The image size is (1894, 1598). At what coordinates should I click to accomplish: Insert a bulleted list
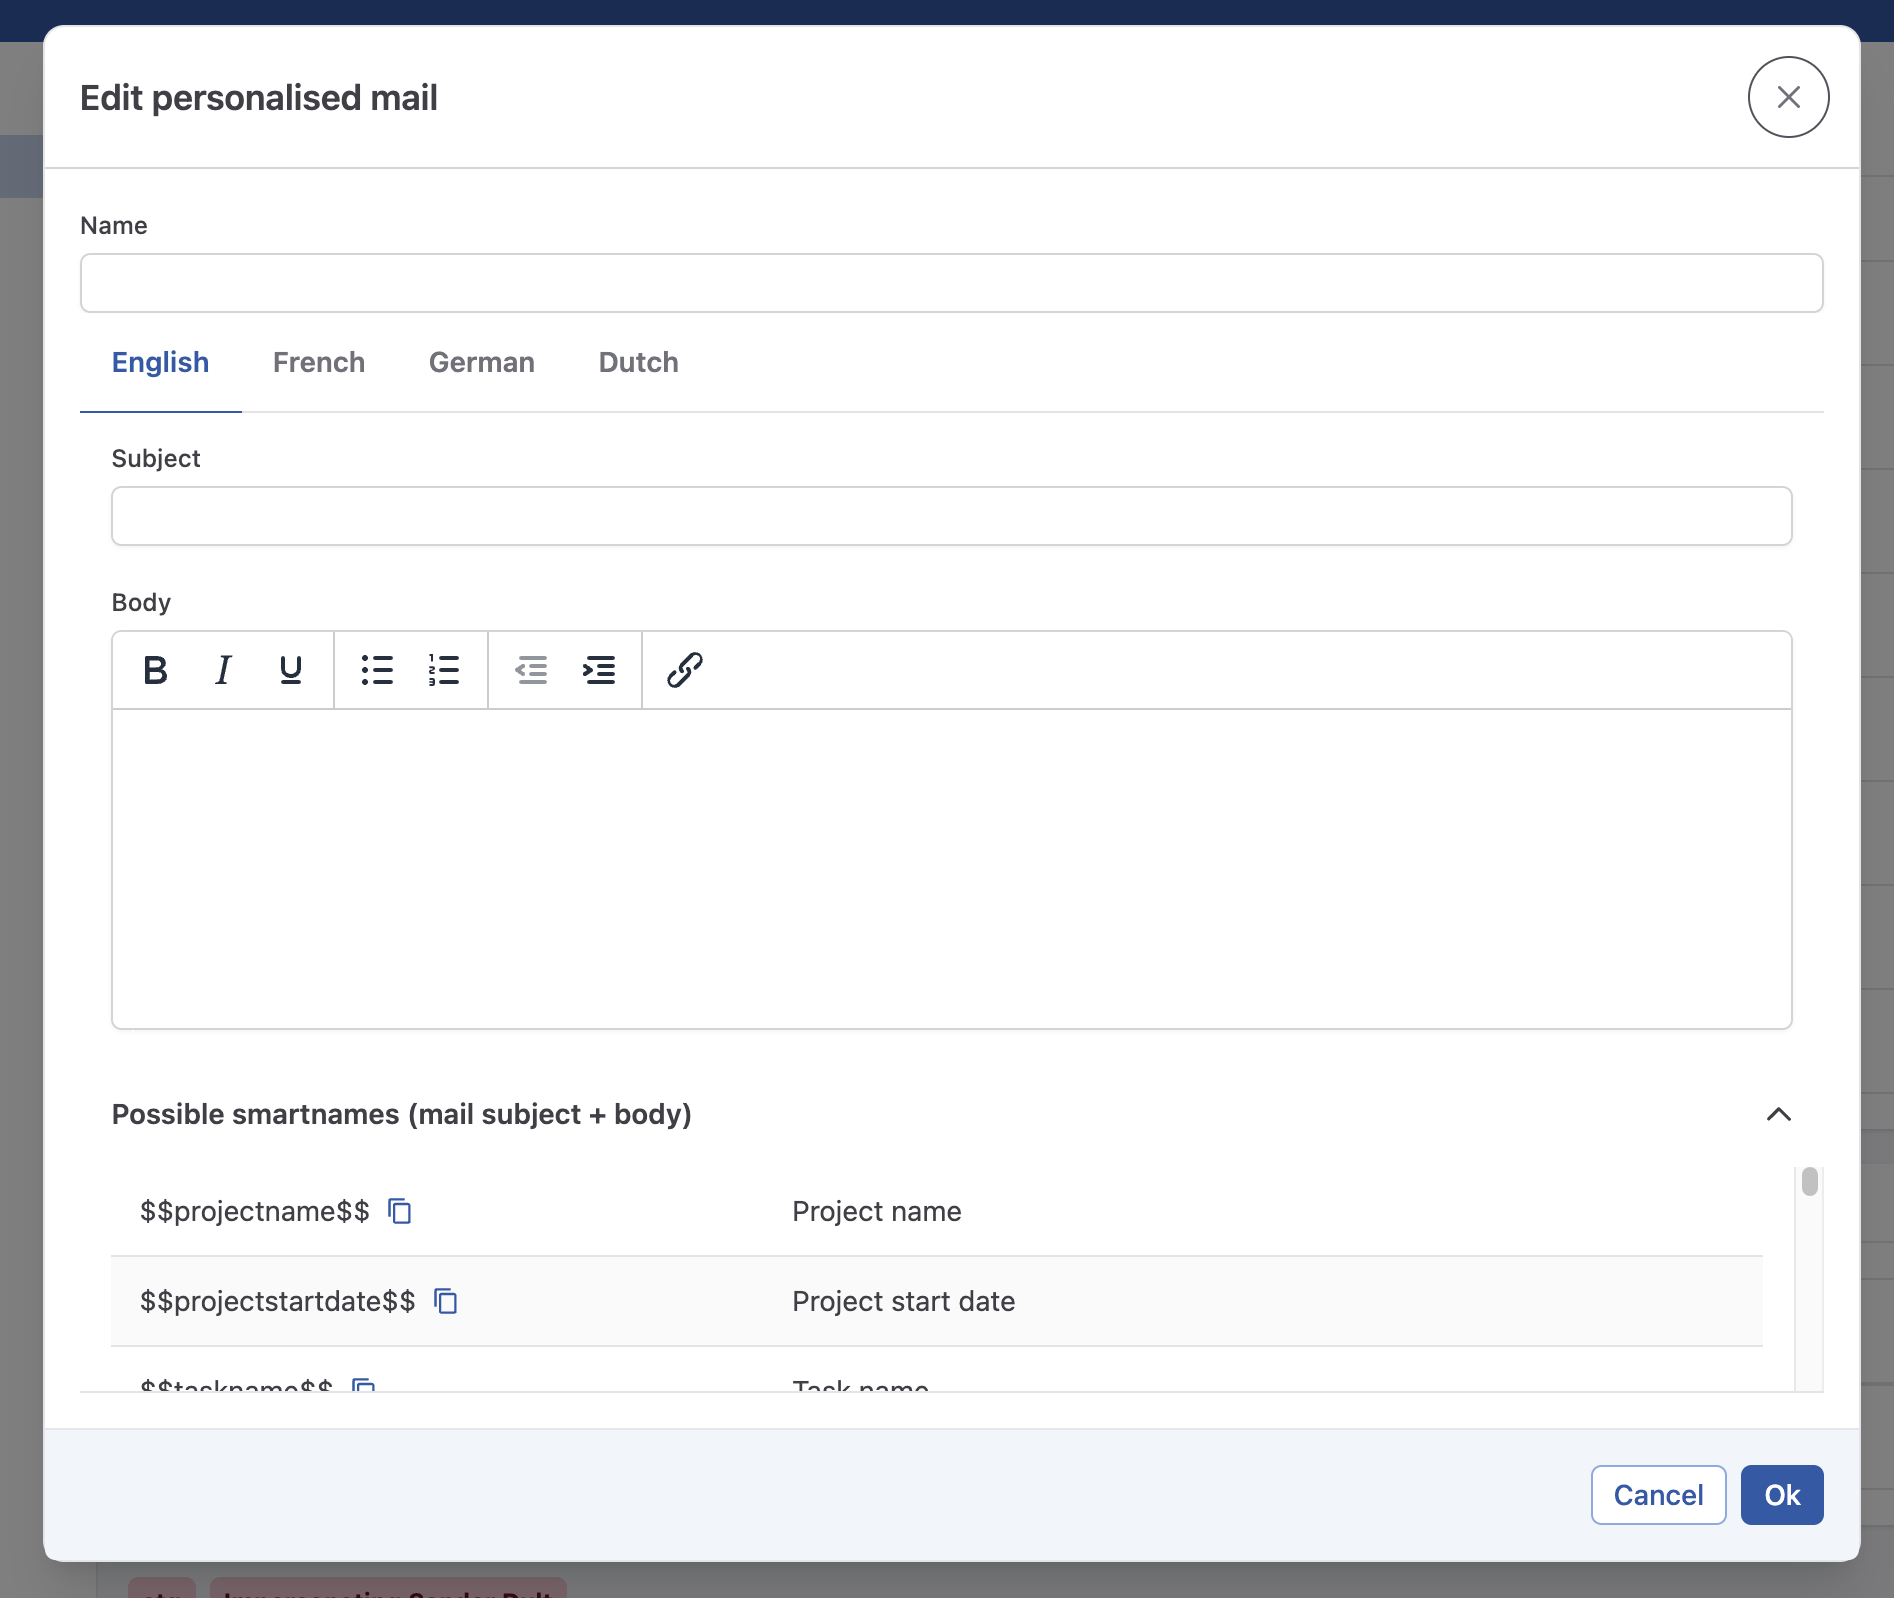377,670
